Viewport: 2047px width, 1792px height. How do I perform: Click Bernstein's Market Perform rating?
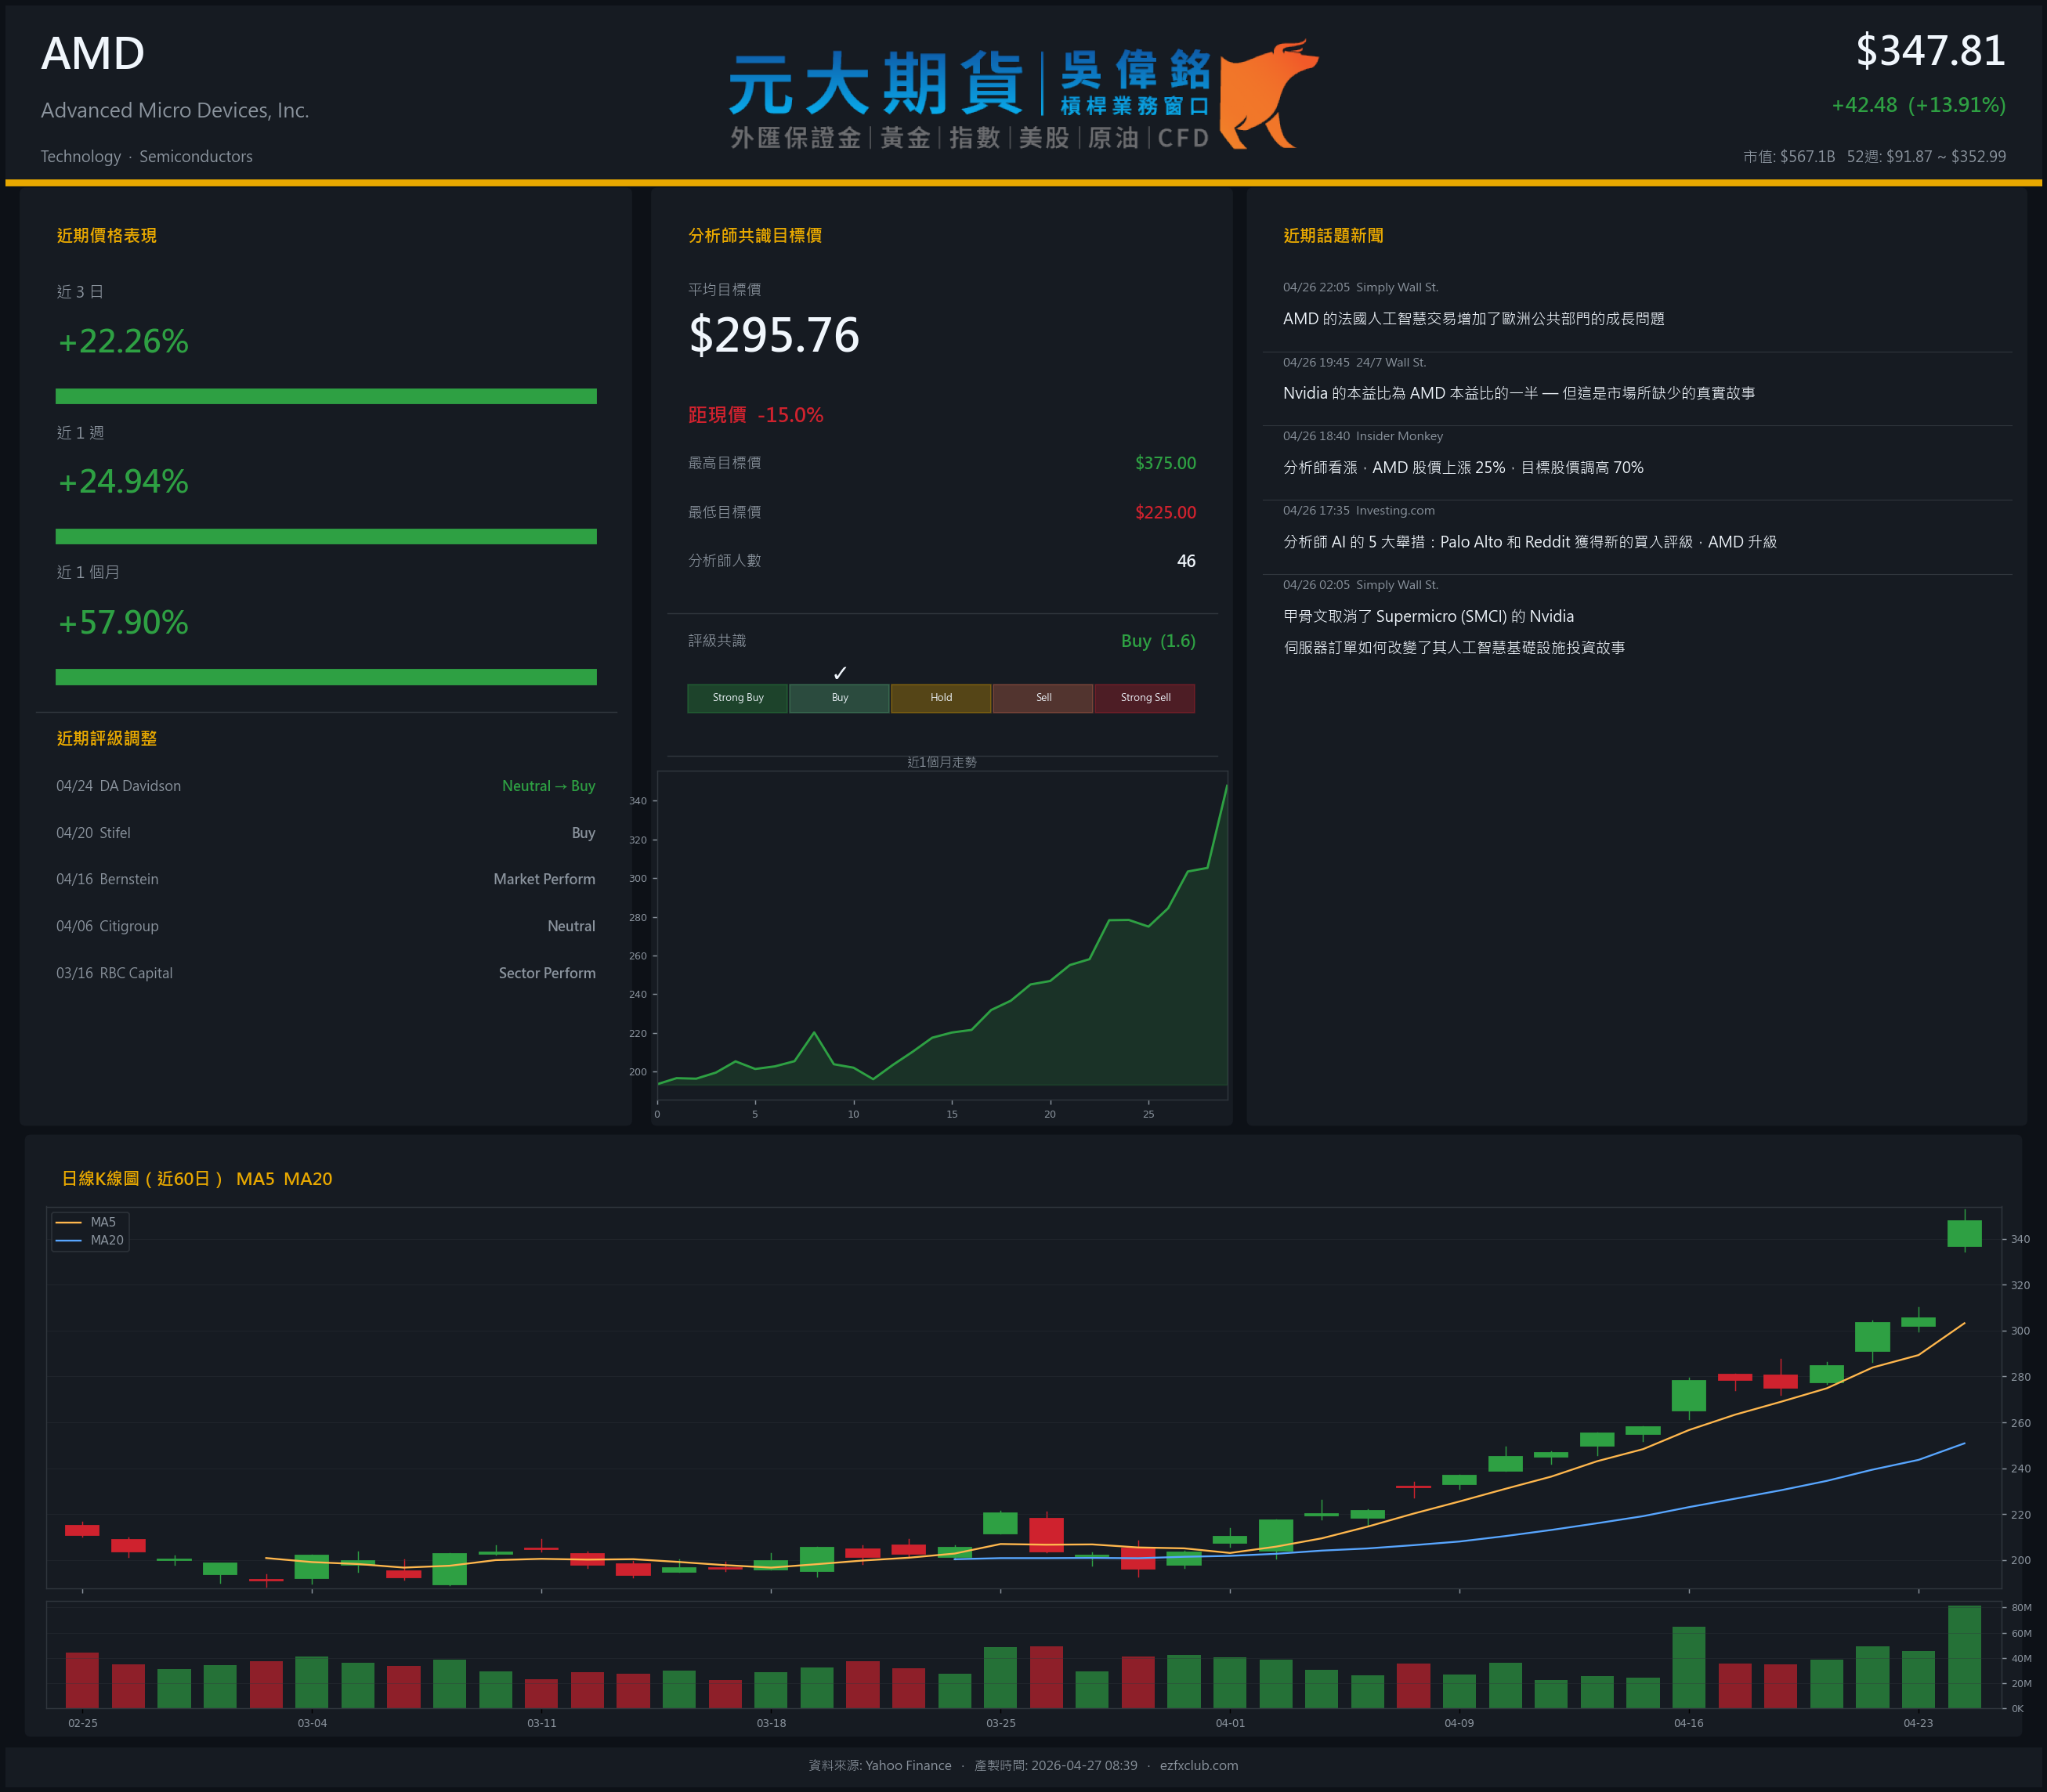[x=544, y=879]
